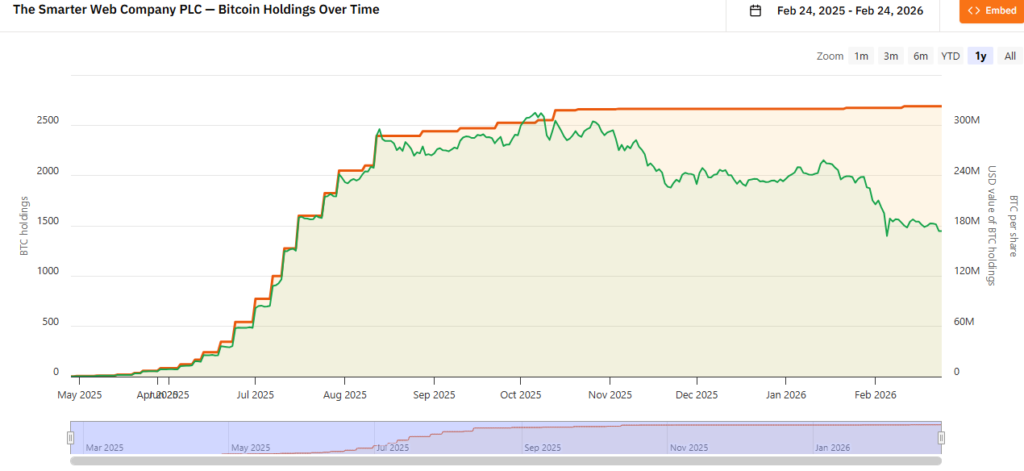This screenshot has height=471, width=1024.
Task: Click the calendar icon beside the date range
Action: (756, 11)
